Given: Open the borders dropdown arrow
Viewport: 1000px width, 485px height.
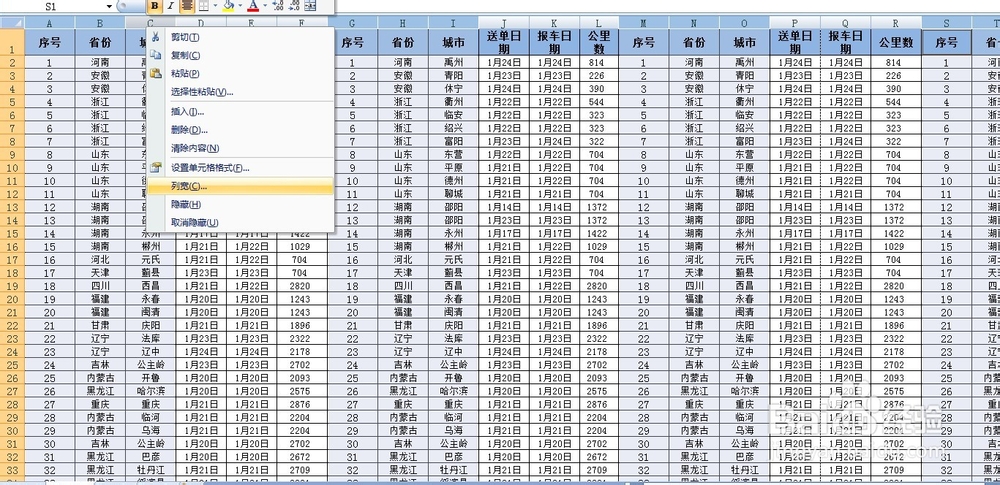Looking at the screenshot, I should pos(215,6).
